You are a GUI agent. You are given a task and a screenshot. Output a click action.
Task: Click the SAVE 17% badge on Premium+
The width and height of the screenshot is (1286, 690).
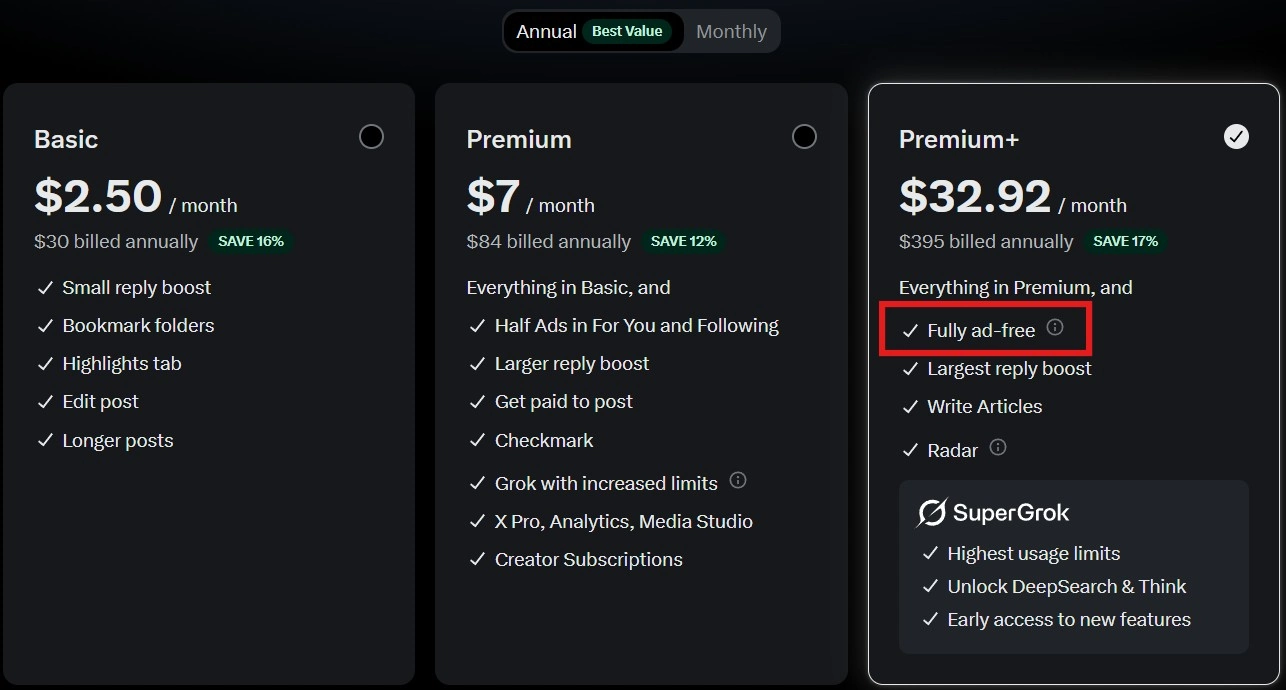pyautogui.click(x=1126, y=241)
